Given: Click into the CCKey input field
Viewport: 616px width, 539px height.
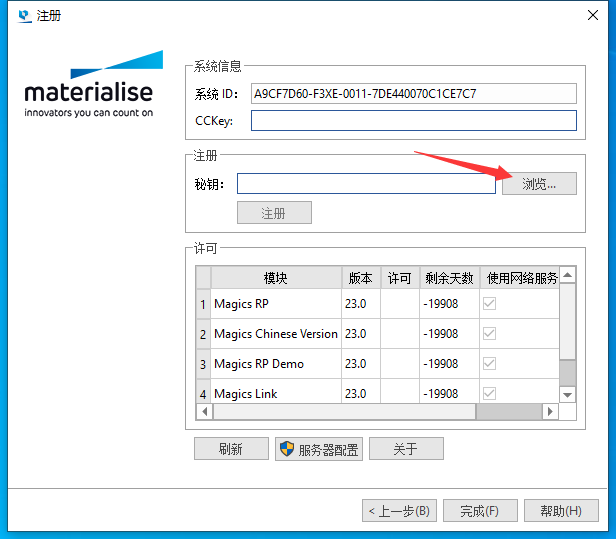Looking at the screenshot, I should pos(414,120).
